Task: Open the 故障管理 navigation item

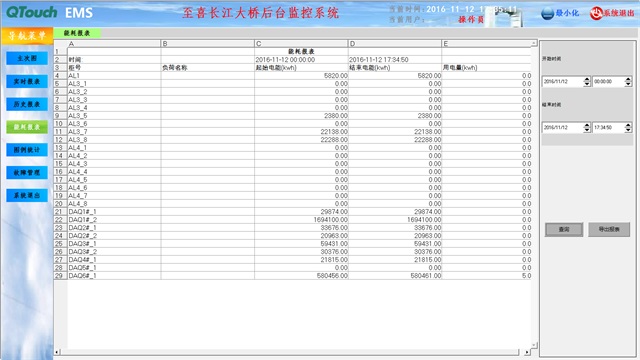Action: point(27,173)
